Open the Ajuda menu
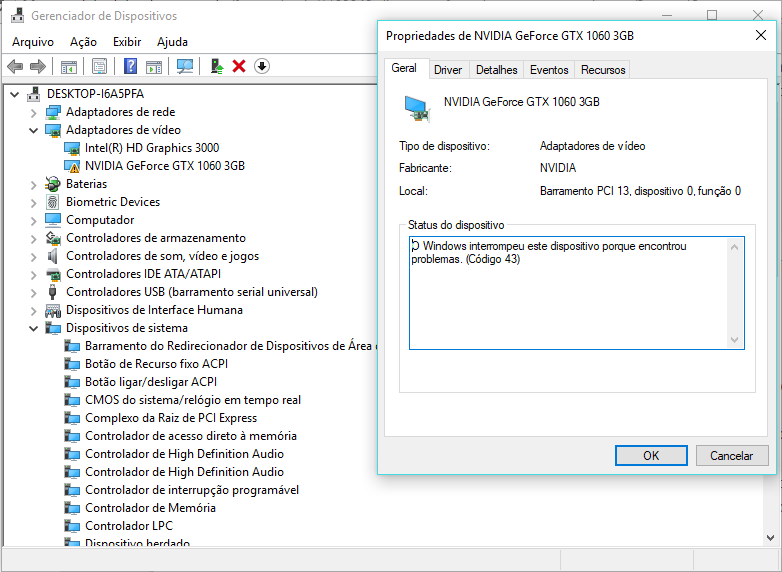782x572 pixels. point(173,42)
